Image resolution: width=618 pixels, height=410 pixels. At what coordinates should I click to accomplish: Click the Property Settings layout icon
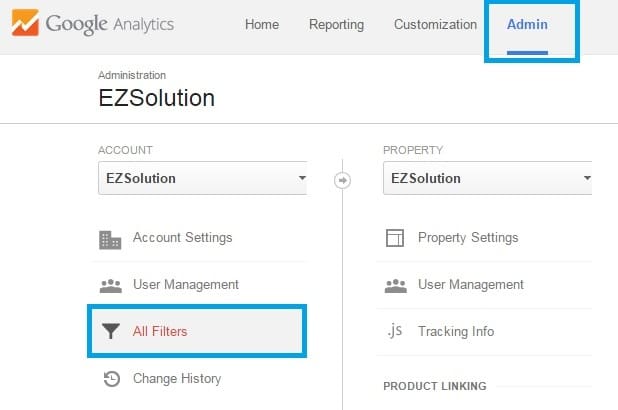tap(395, 238)
